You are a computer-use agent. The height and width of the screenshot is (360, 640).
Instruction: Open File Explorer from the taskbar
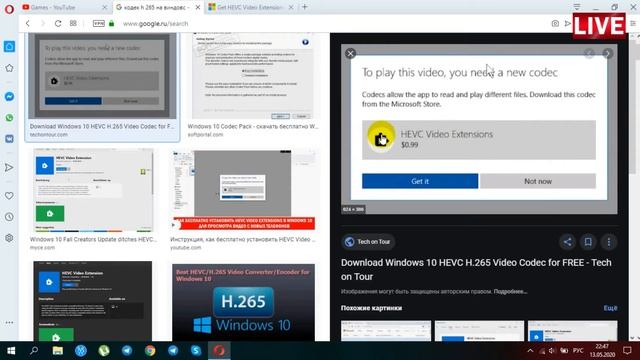58,351
